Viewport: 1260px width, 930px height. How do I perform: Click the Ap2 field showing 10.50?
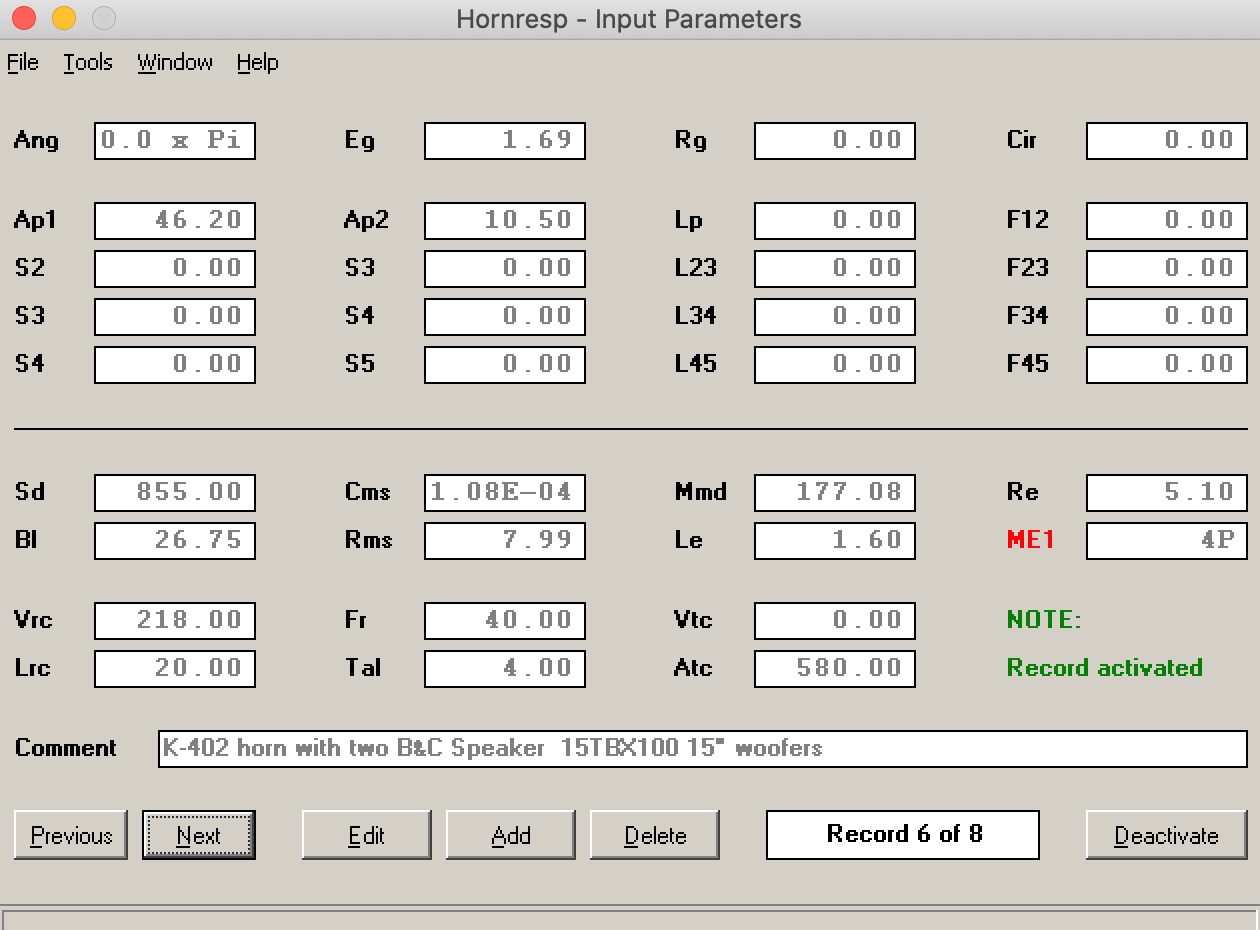coord(505,221)
